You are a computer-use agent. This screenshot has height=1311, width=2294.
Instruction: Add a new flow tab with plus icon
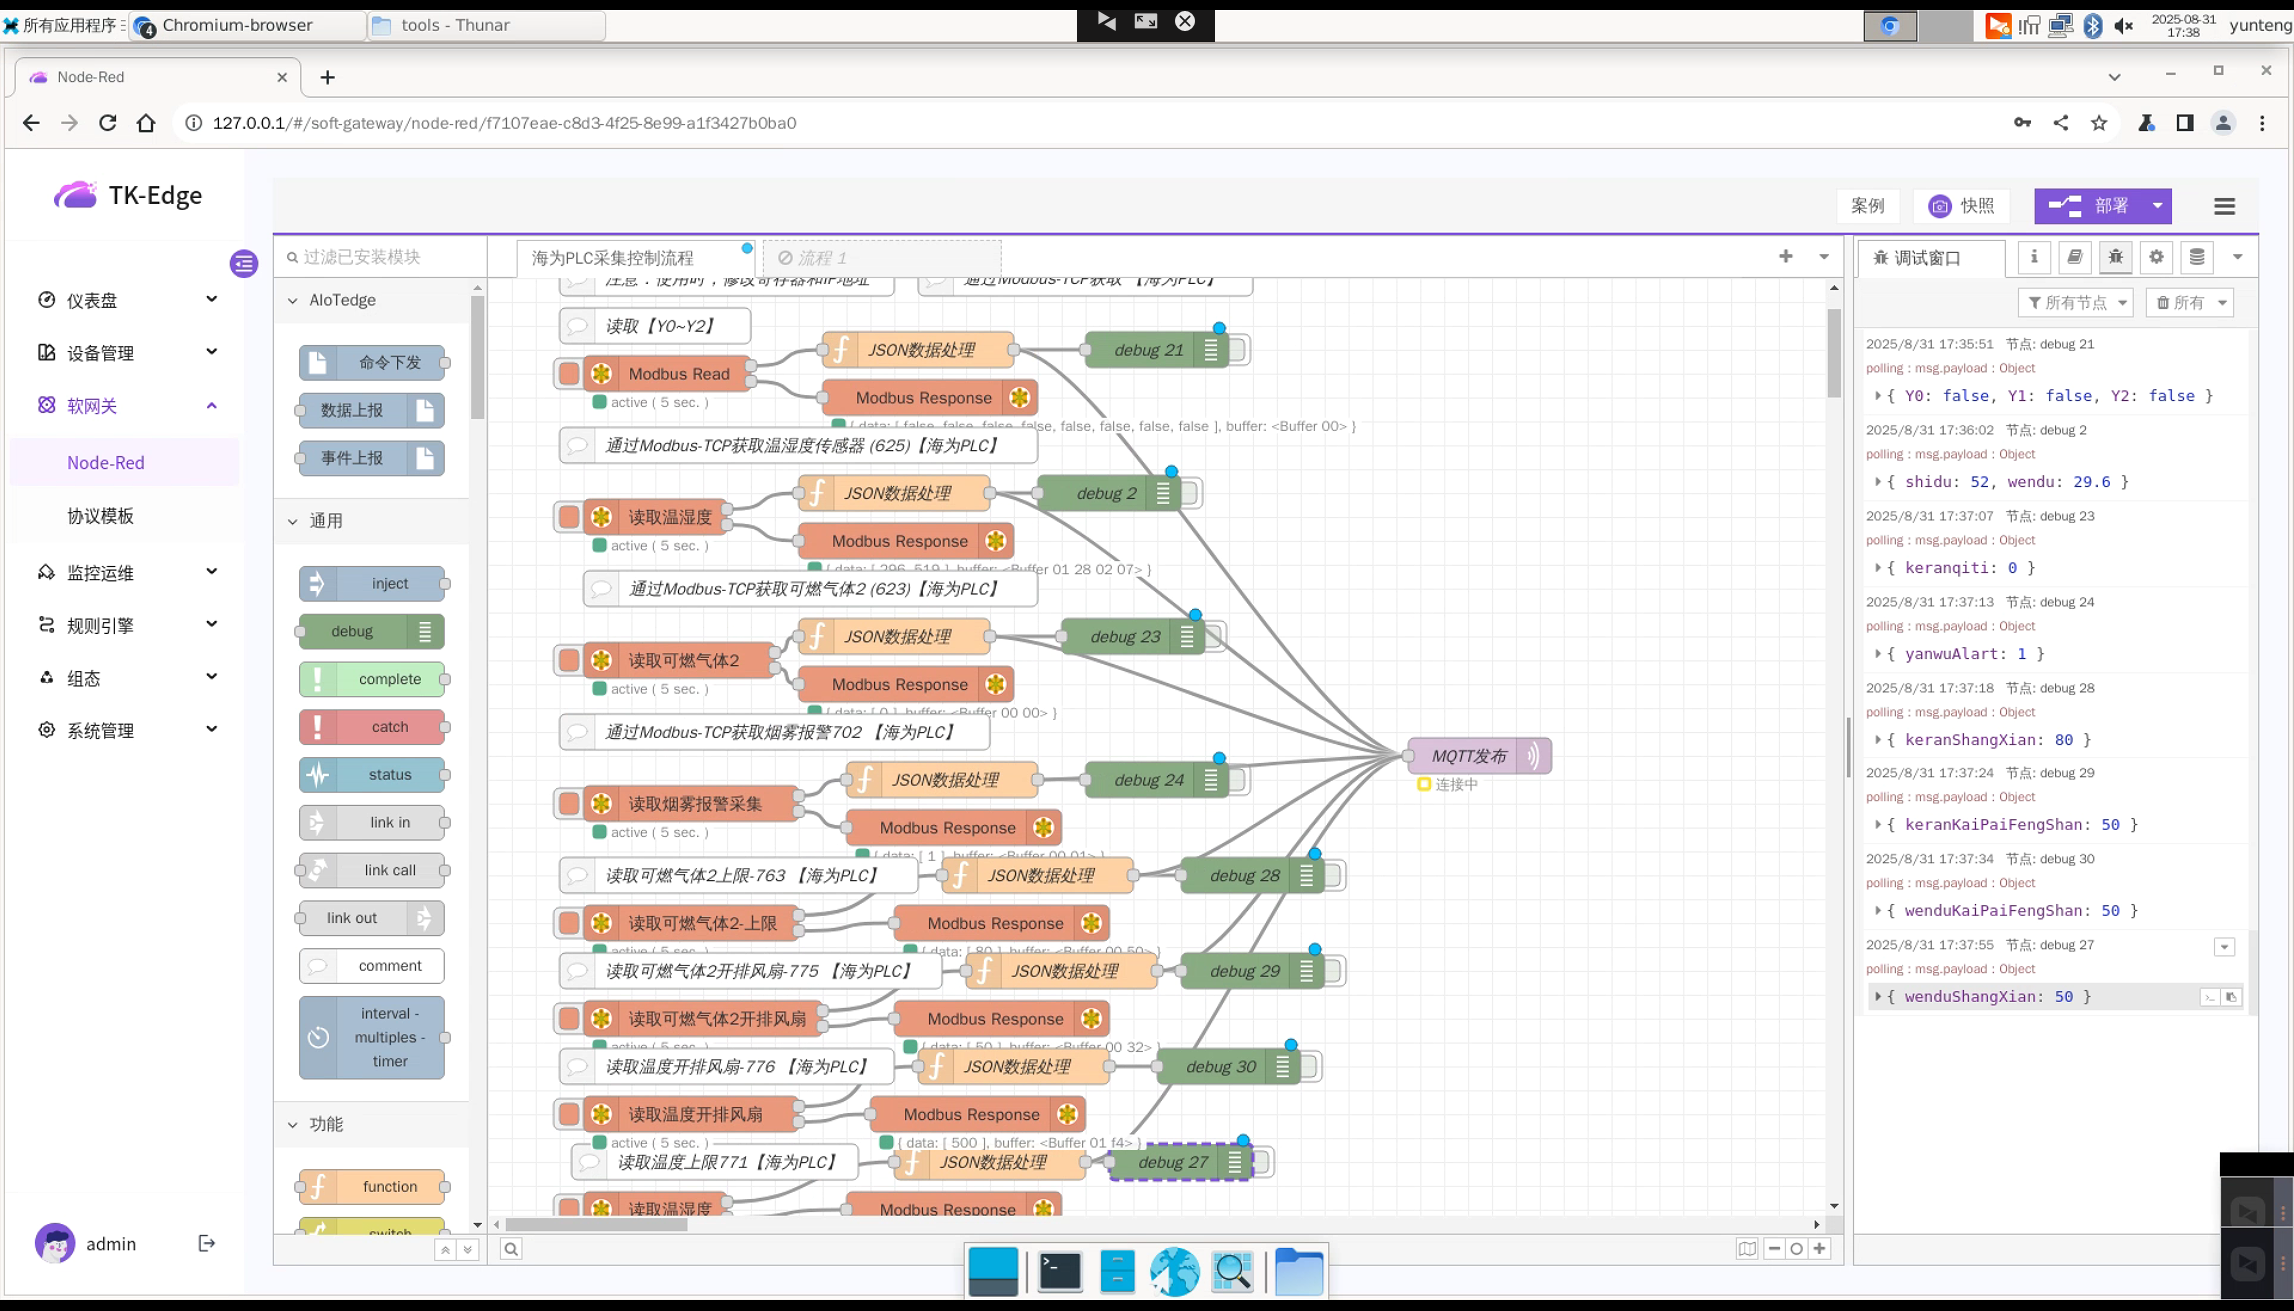[x=1786, y=257]
